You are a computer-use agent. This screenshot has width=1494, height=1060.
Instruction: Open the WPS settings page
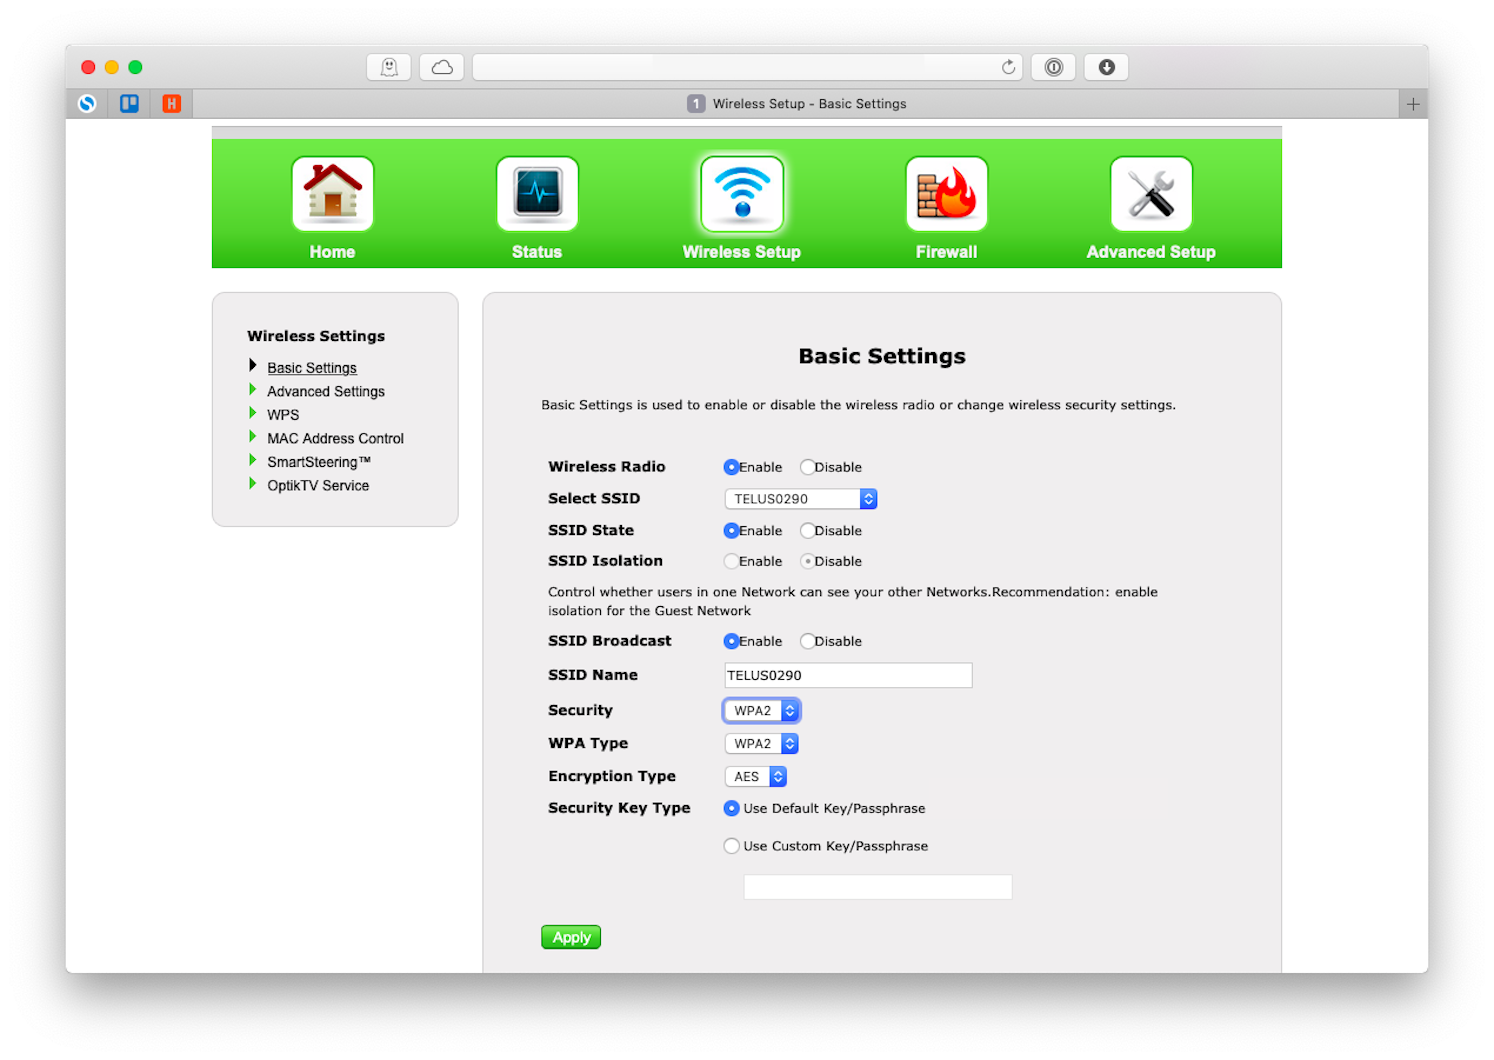[x=283, y=414]
